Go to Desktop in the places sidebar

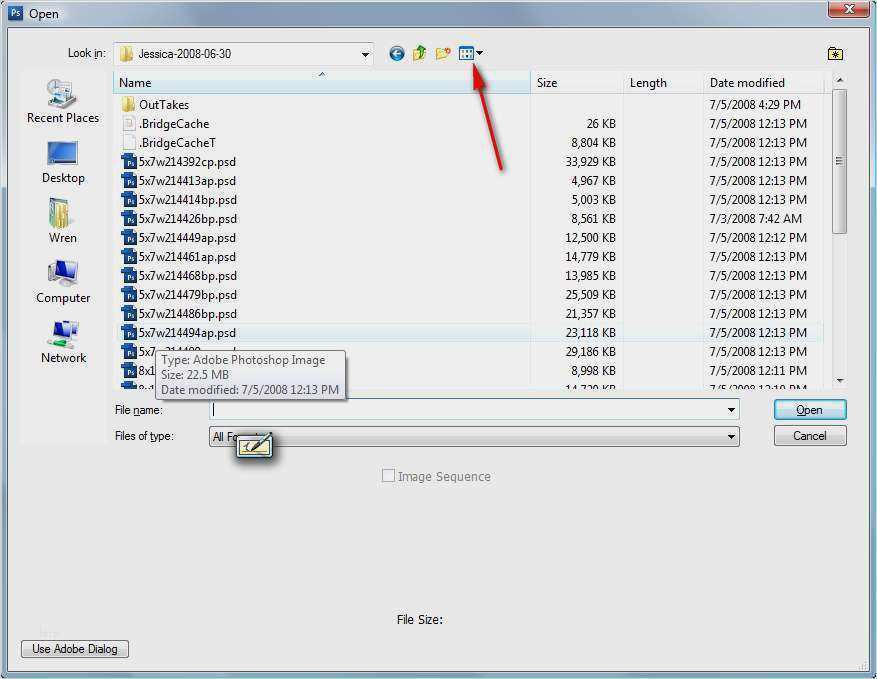(63, 162)
